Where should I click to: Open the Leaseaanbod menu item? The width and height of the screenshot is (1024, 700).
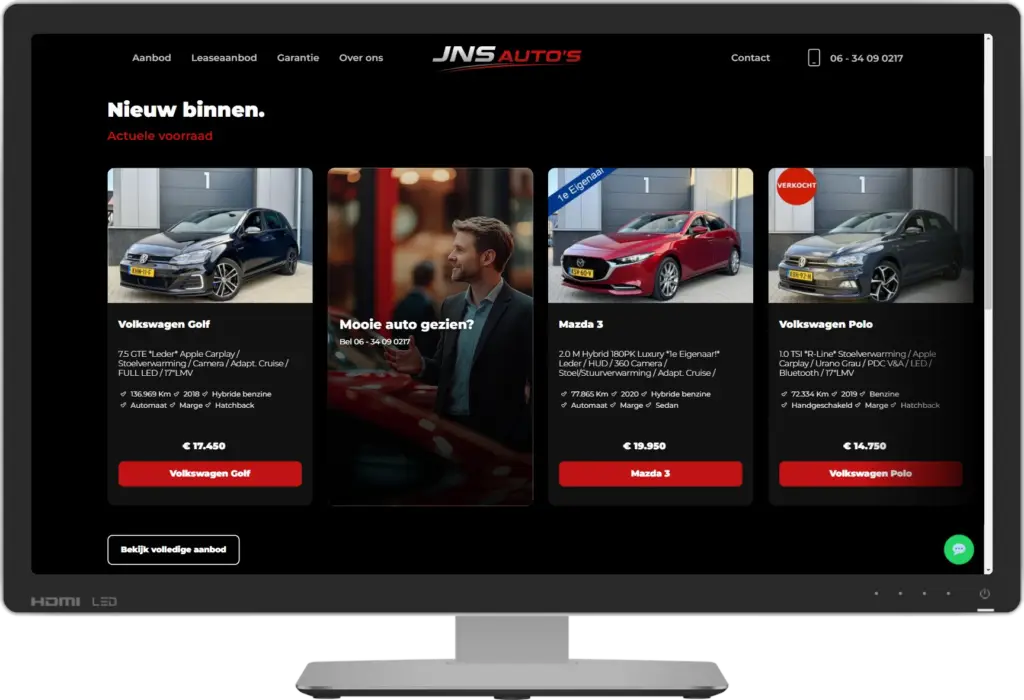pos(224,57)
